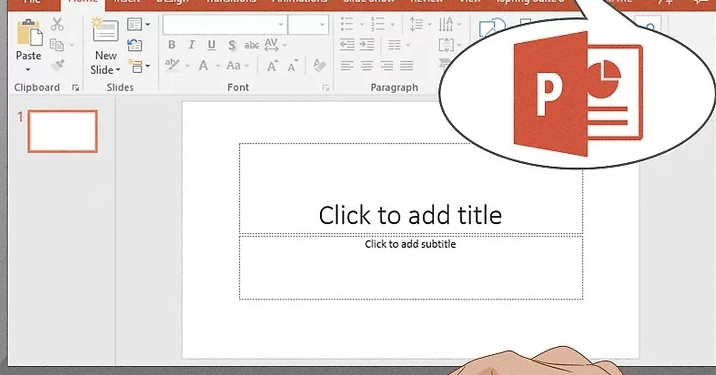Toggle Underline formatting

(x=211, y=45)
